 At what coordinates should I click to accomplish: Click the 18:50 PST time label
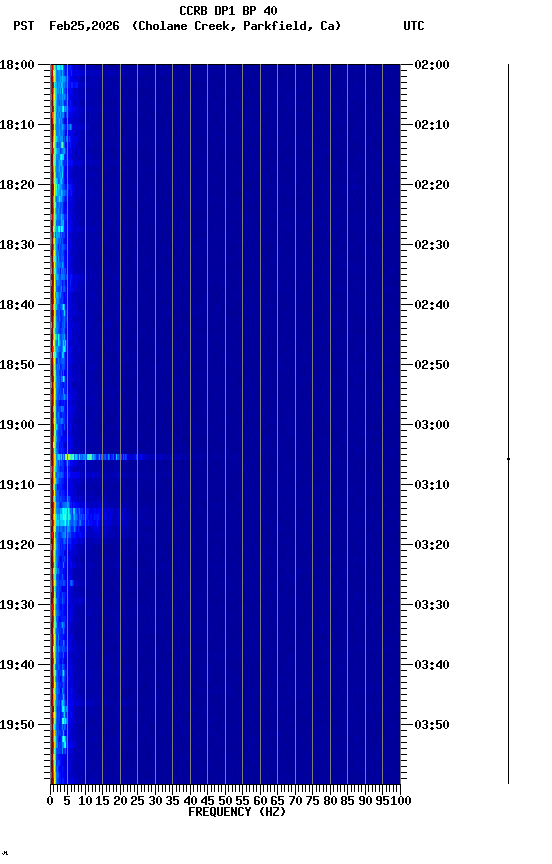17,365
